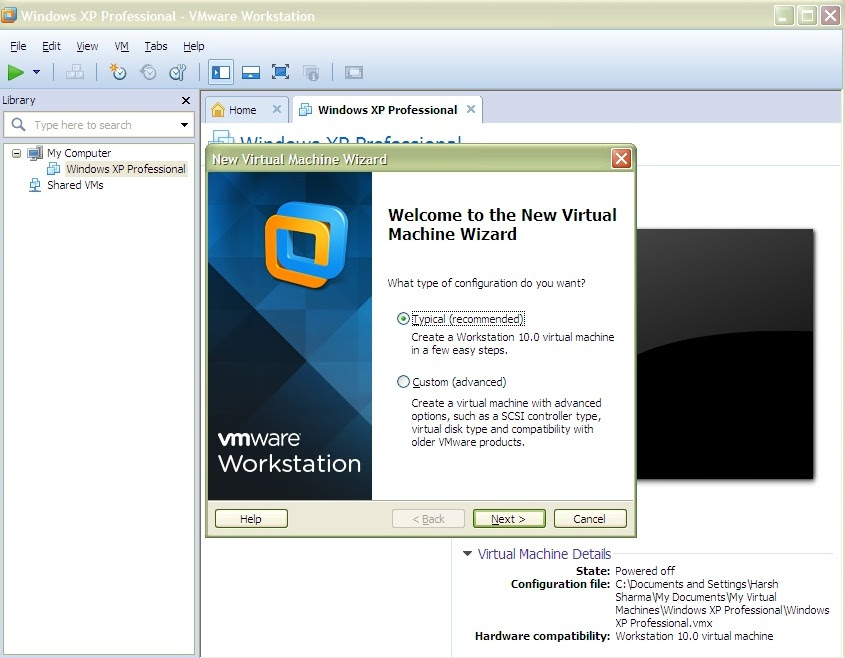
Task: Collapse the Virtual Machine Details section
Action: click(x=467, y=553)
